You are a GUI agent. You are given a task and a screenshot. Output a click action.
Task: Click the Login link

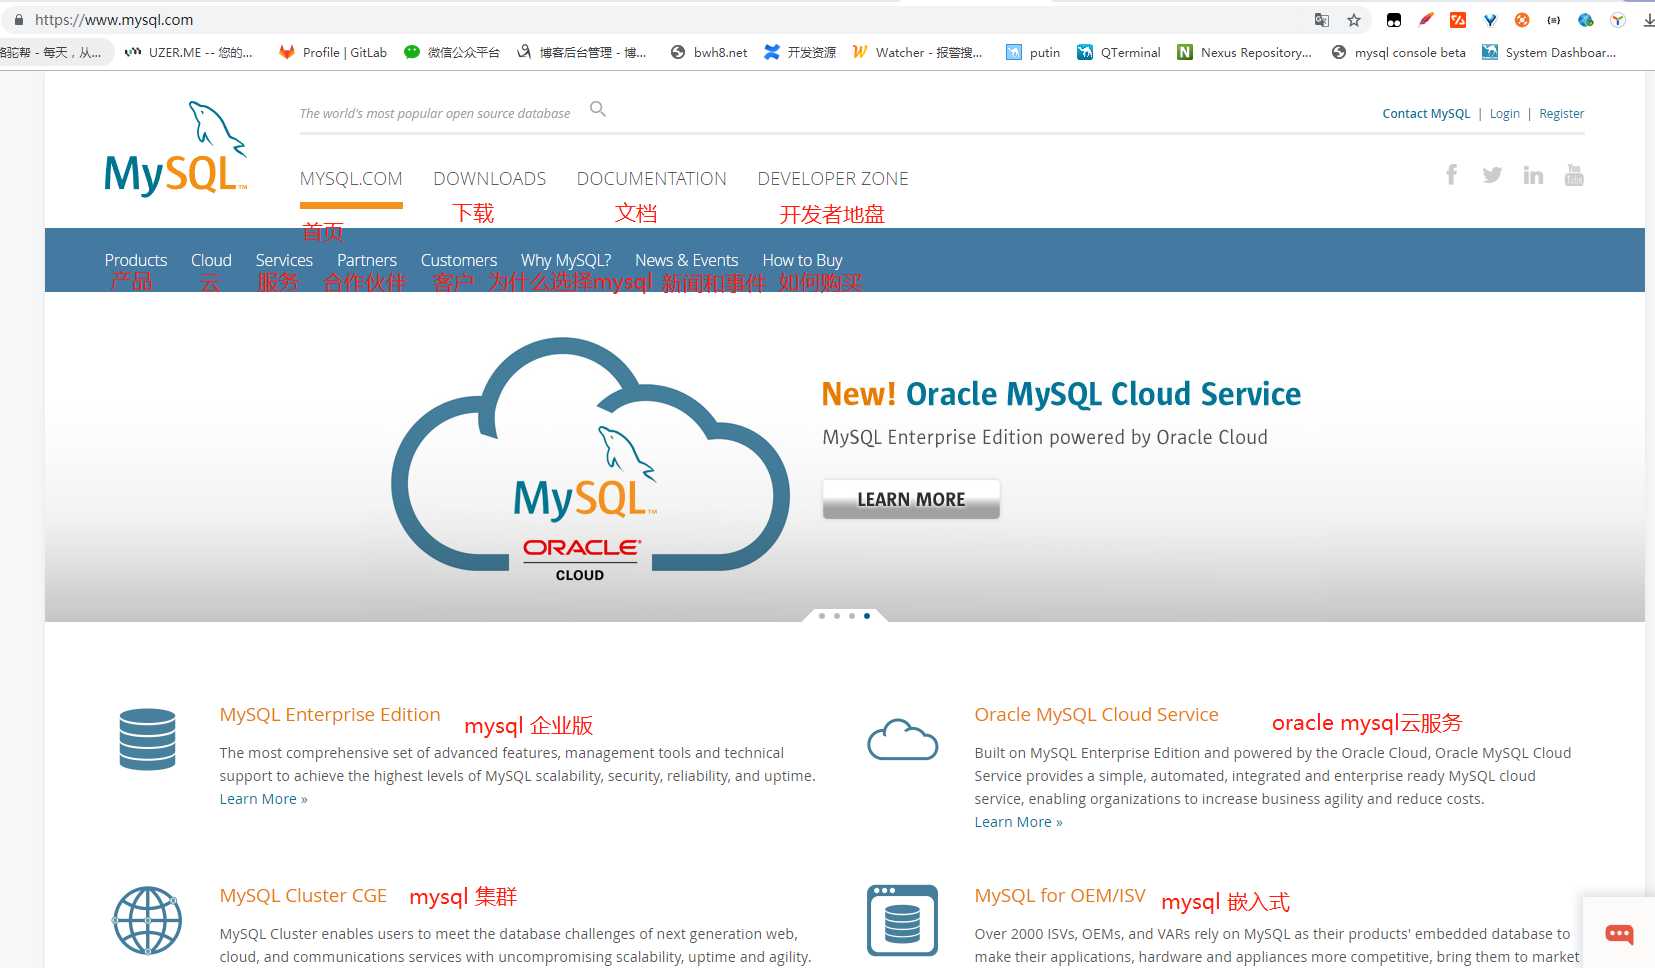pos(1505,114)
